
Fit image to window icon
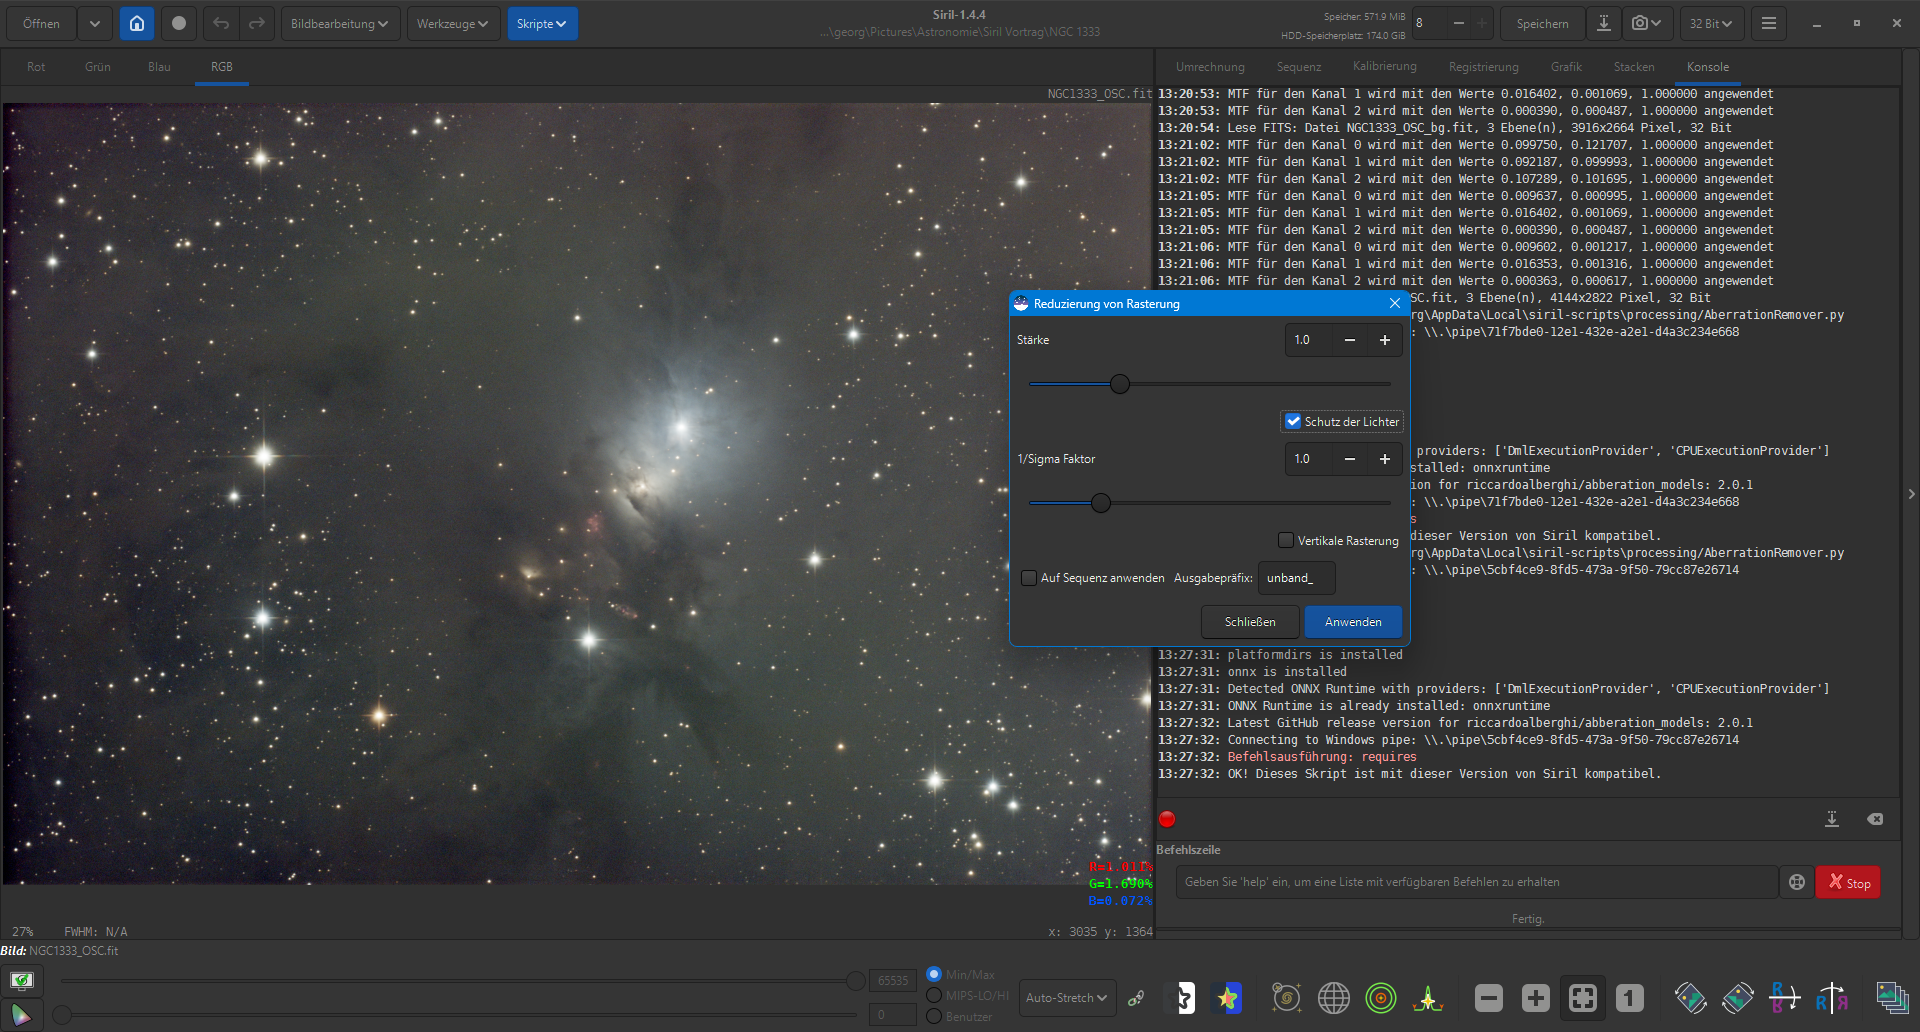pos(1583,998)
